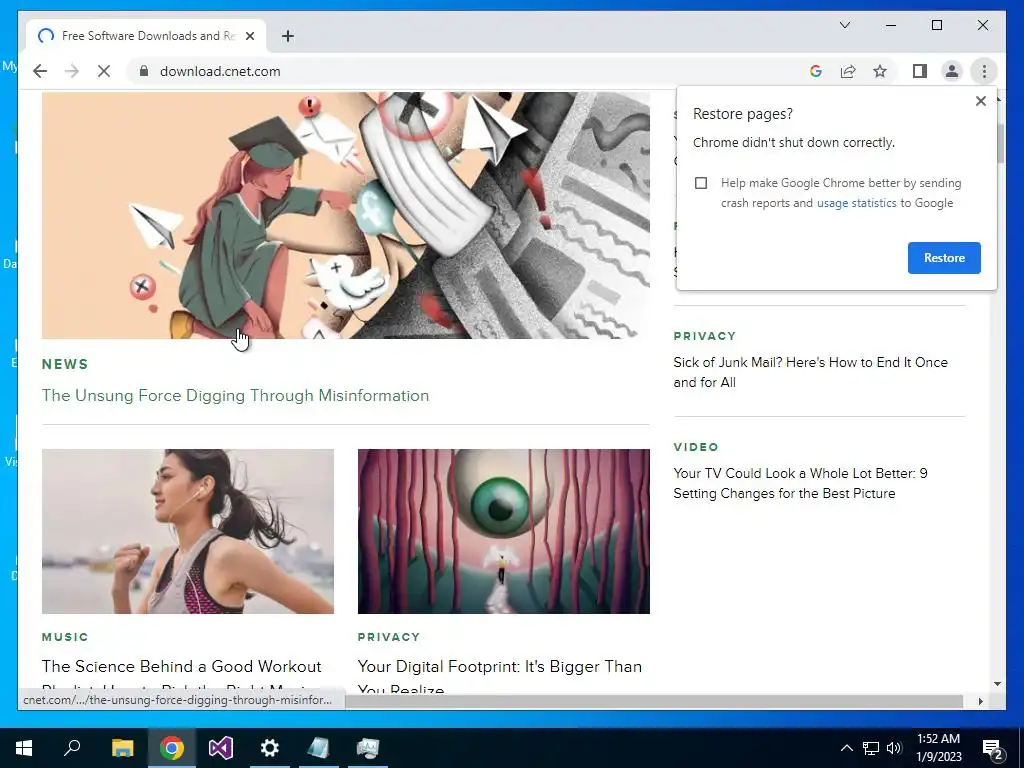Open Visual Studio from the taskbar

coord(221,748)
